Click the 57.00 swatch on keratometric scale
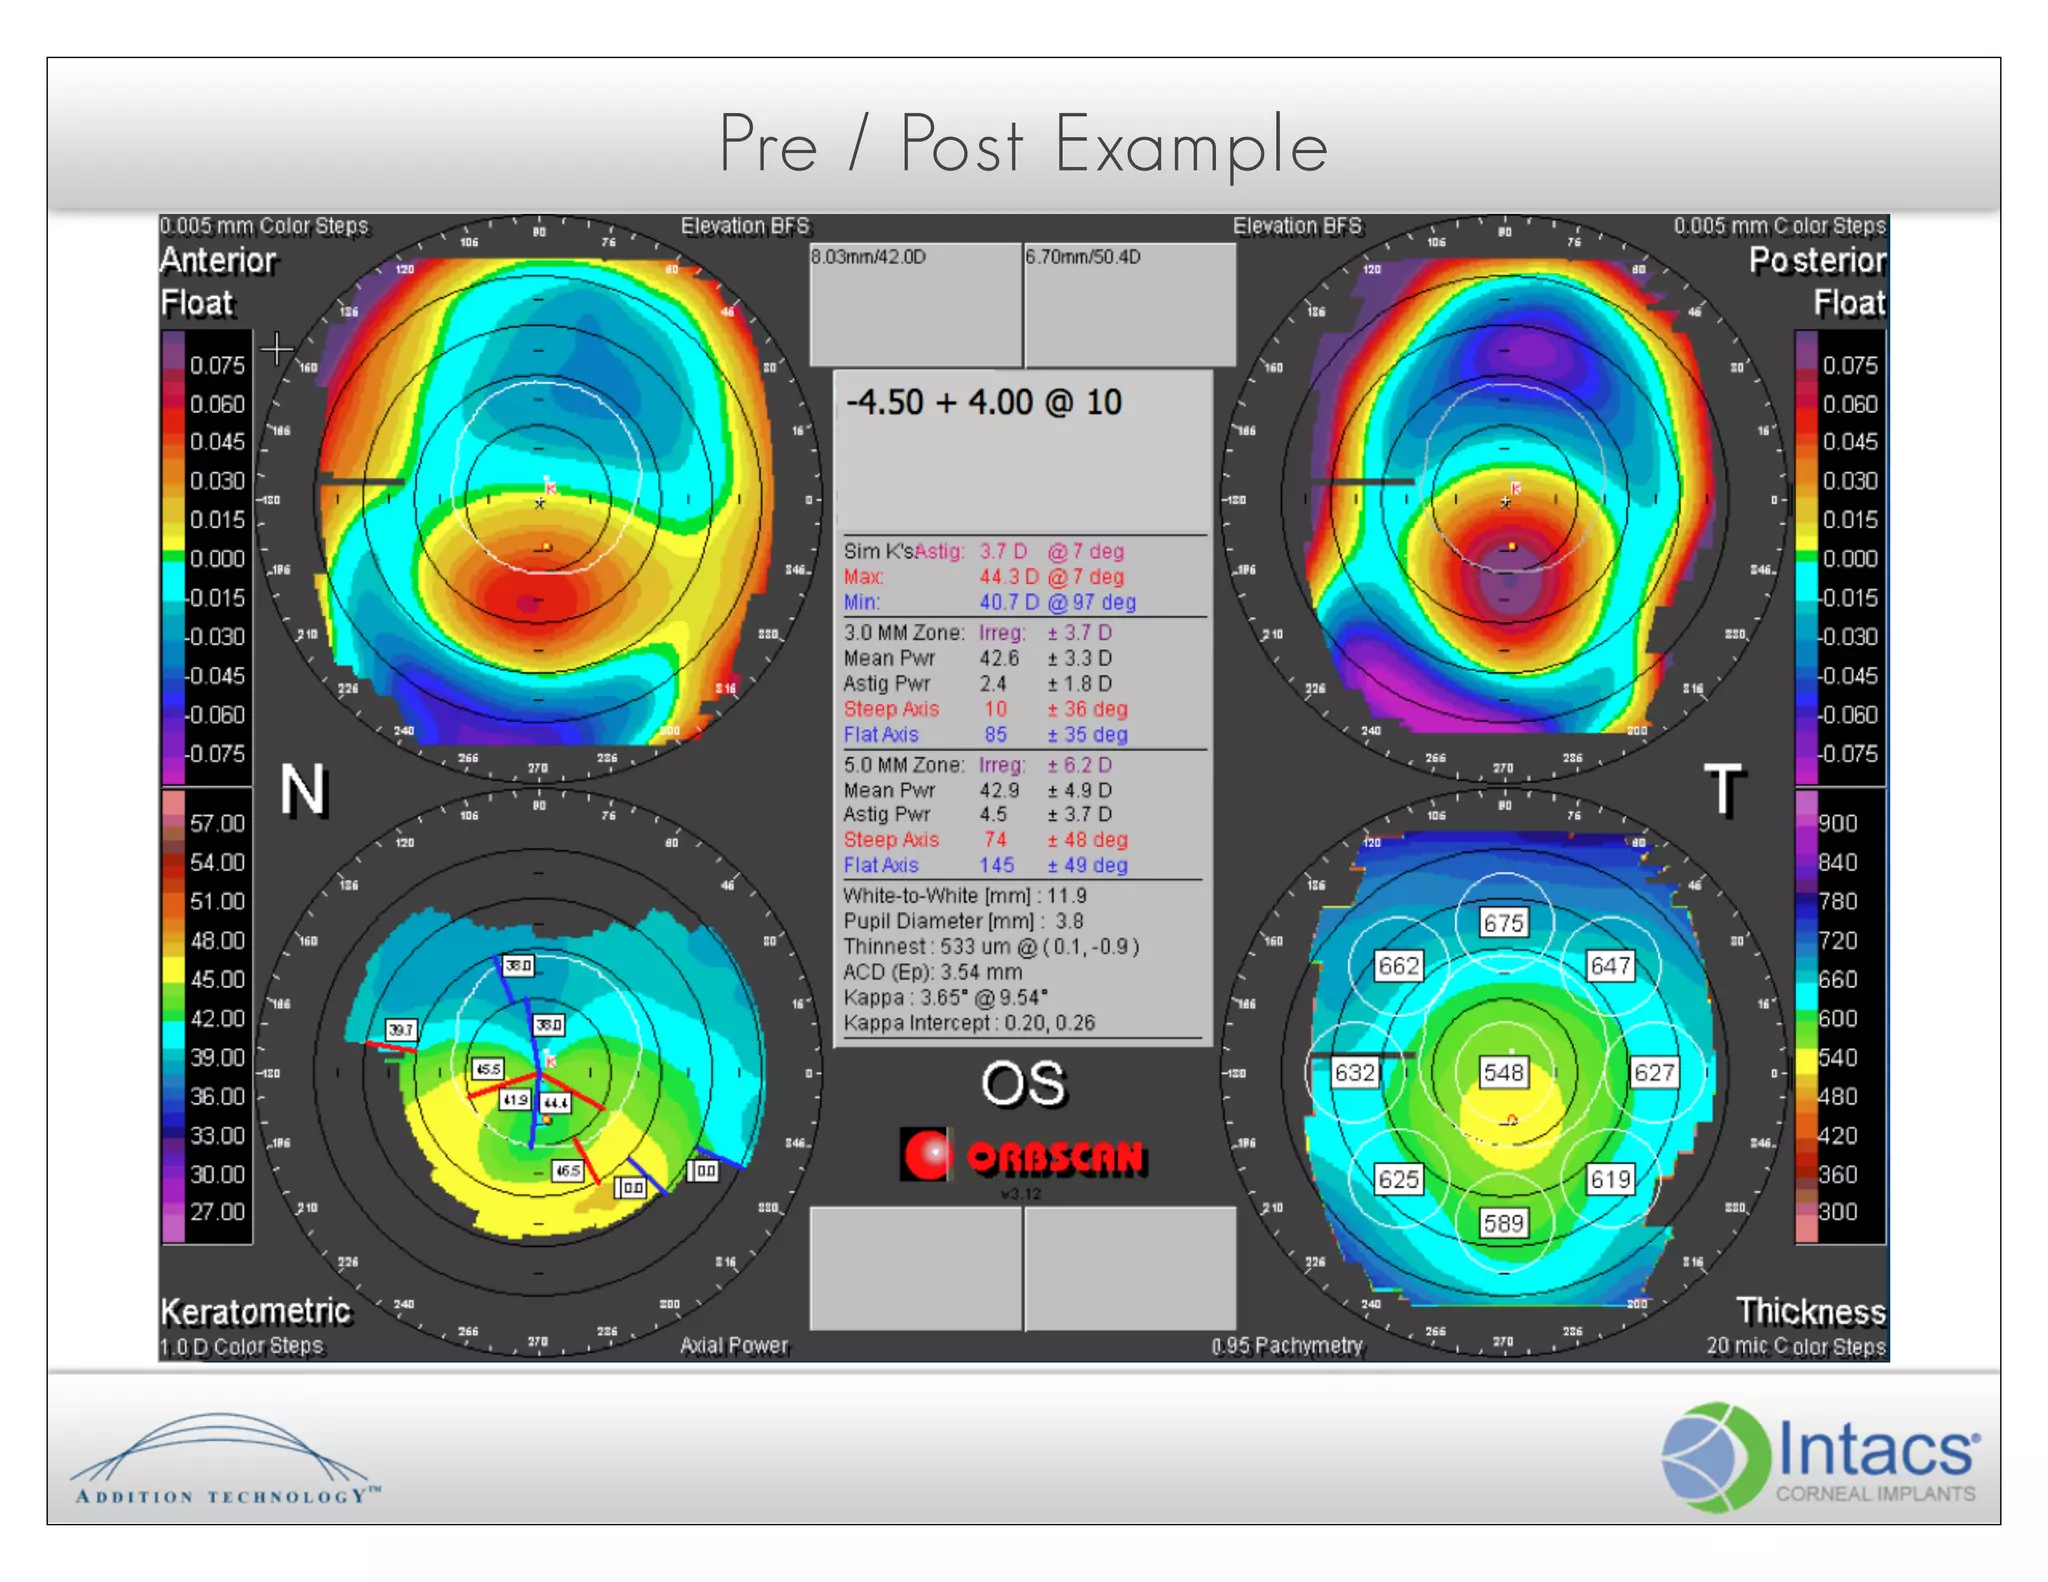 click(173, 823)
